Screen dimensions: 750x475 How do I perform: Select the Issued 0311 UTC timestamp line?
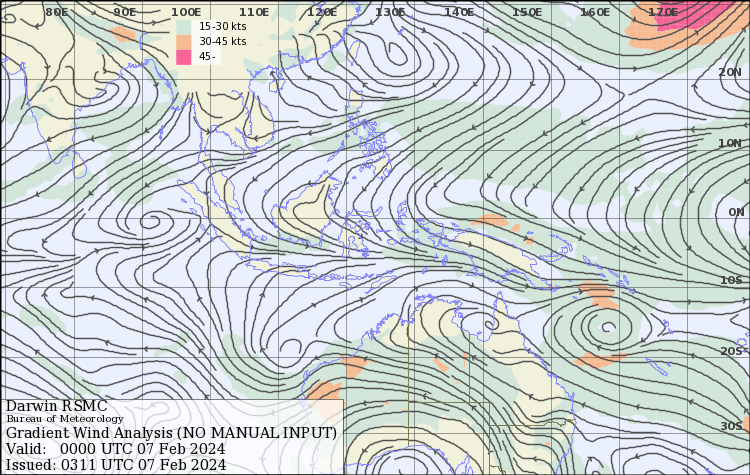(x=116, y=464)
